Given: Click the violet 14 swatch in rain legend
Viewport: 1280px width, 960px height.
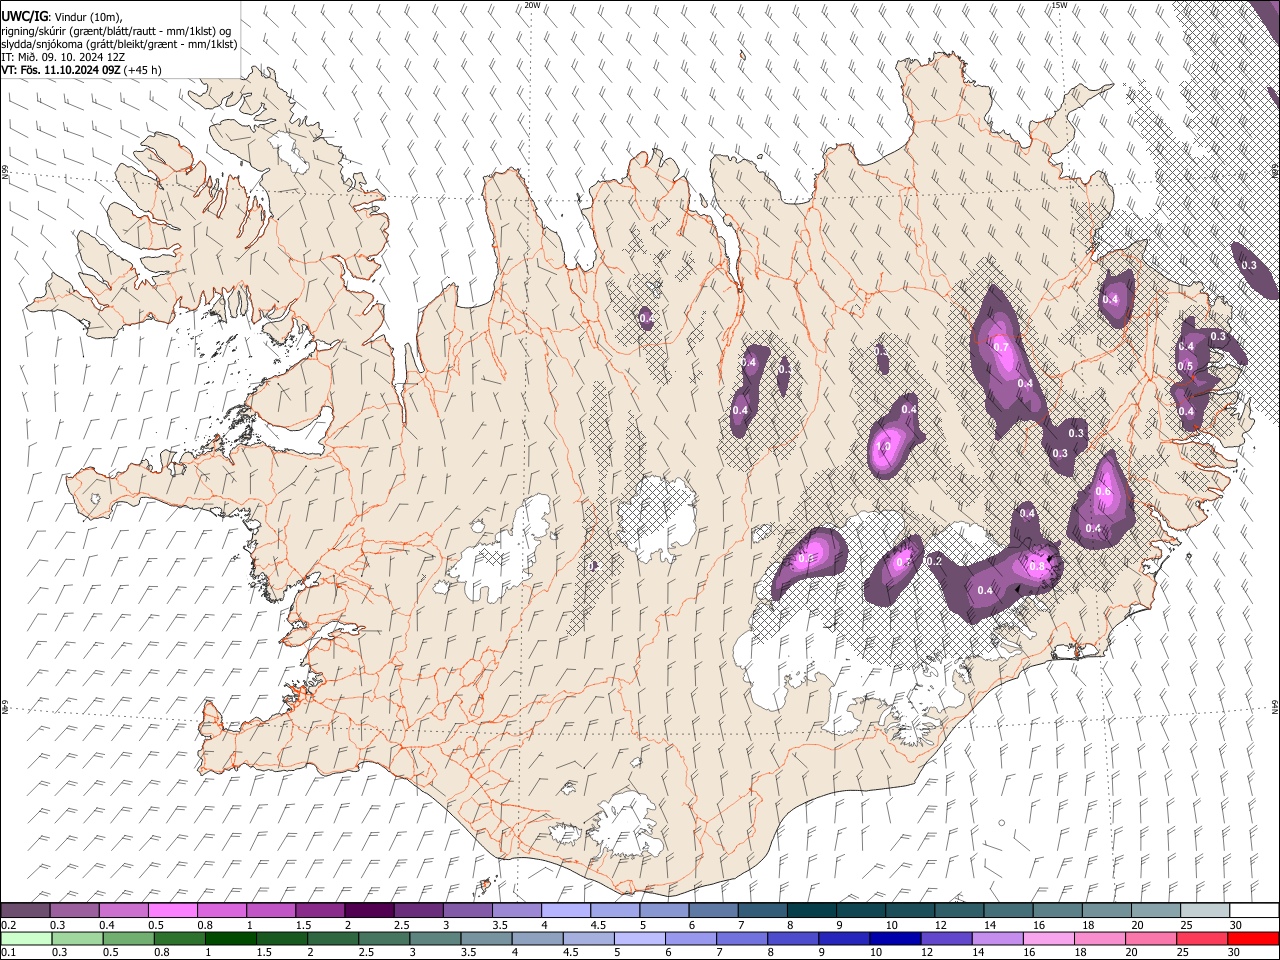Looking at the screenshot, I should tap(996, 939).
